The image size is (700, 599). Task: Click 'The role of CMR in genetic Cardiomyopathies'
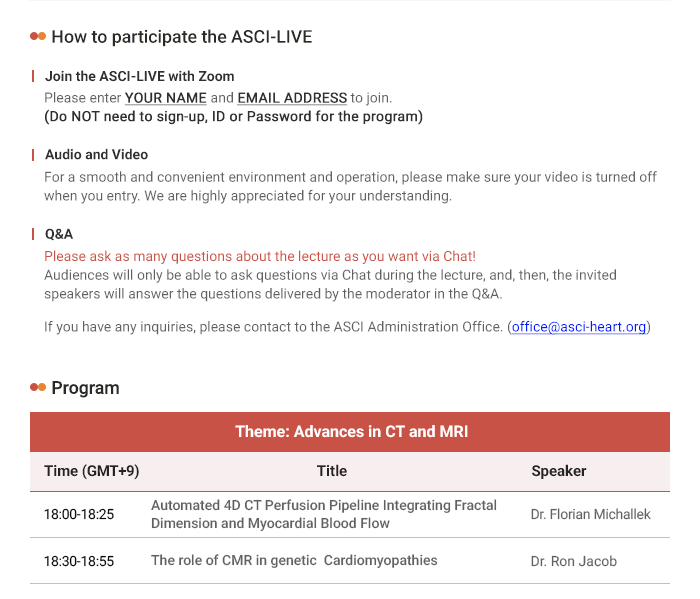[294, 561]
